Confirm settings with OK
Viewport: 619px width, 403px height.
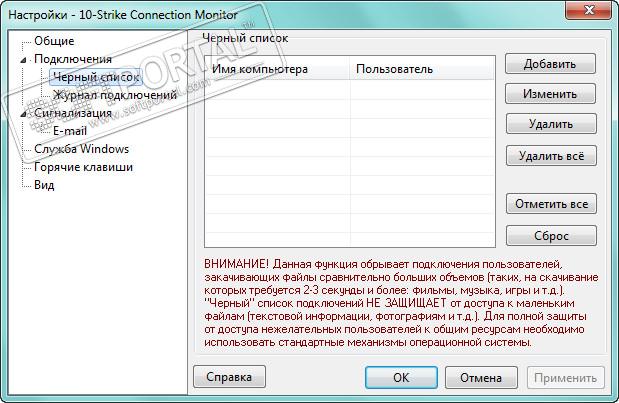tap(401, 377)
